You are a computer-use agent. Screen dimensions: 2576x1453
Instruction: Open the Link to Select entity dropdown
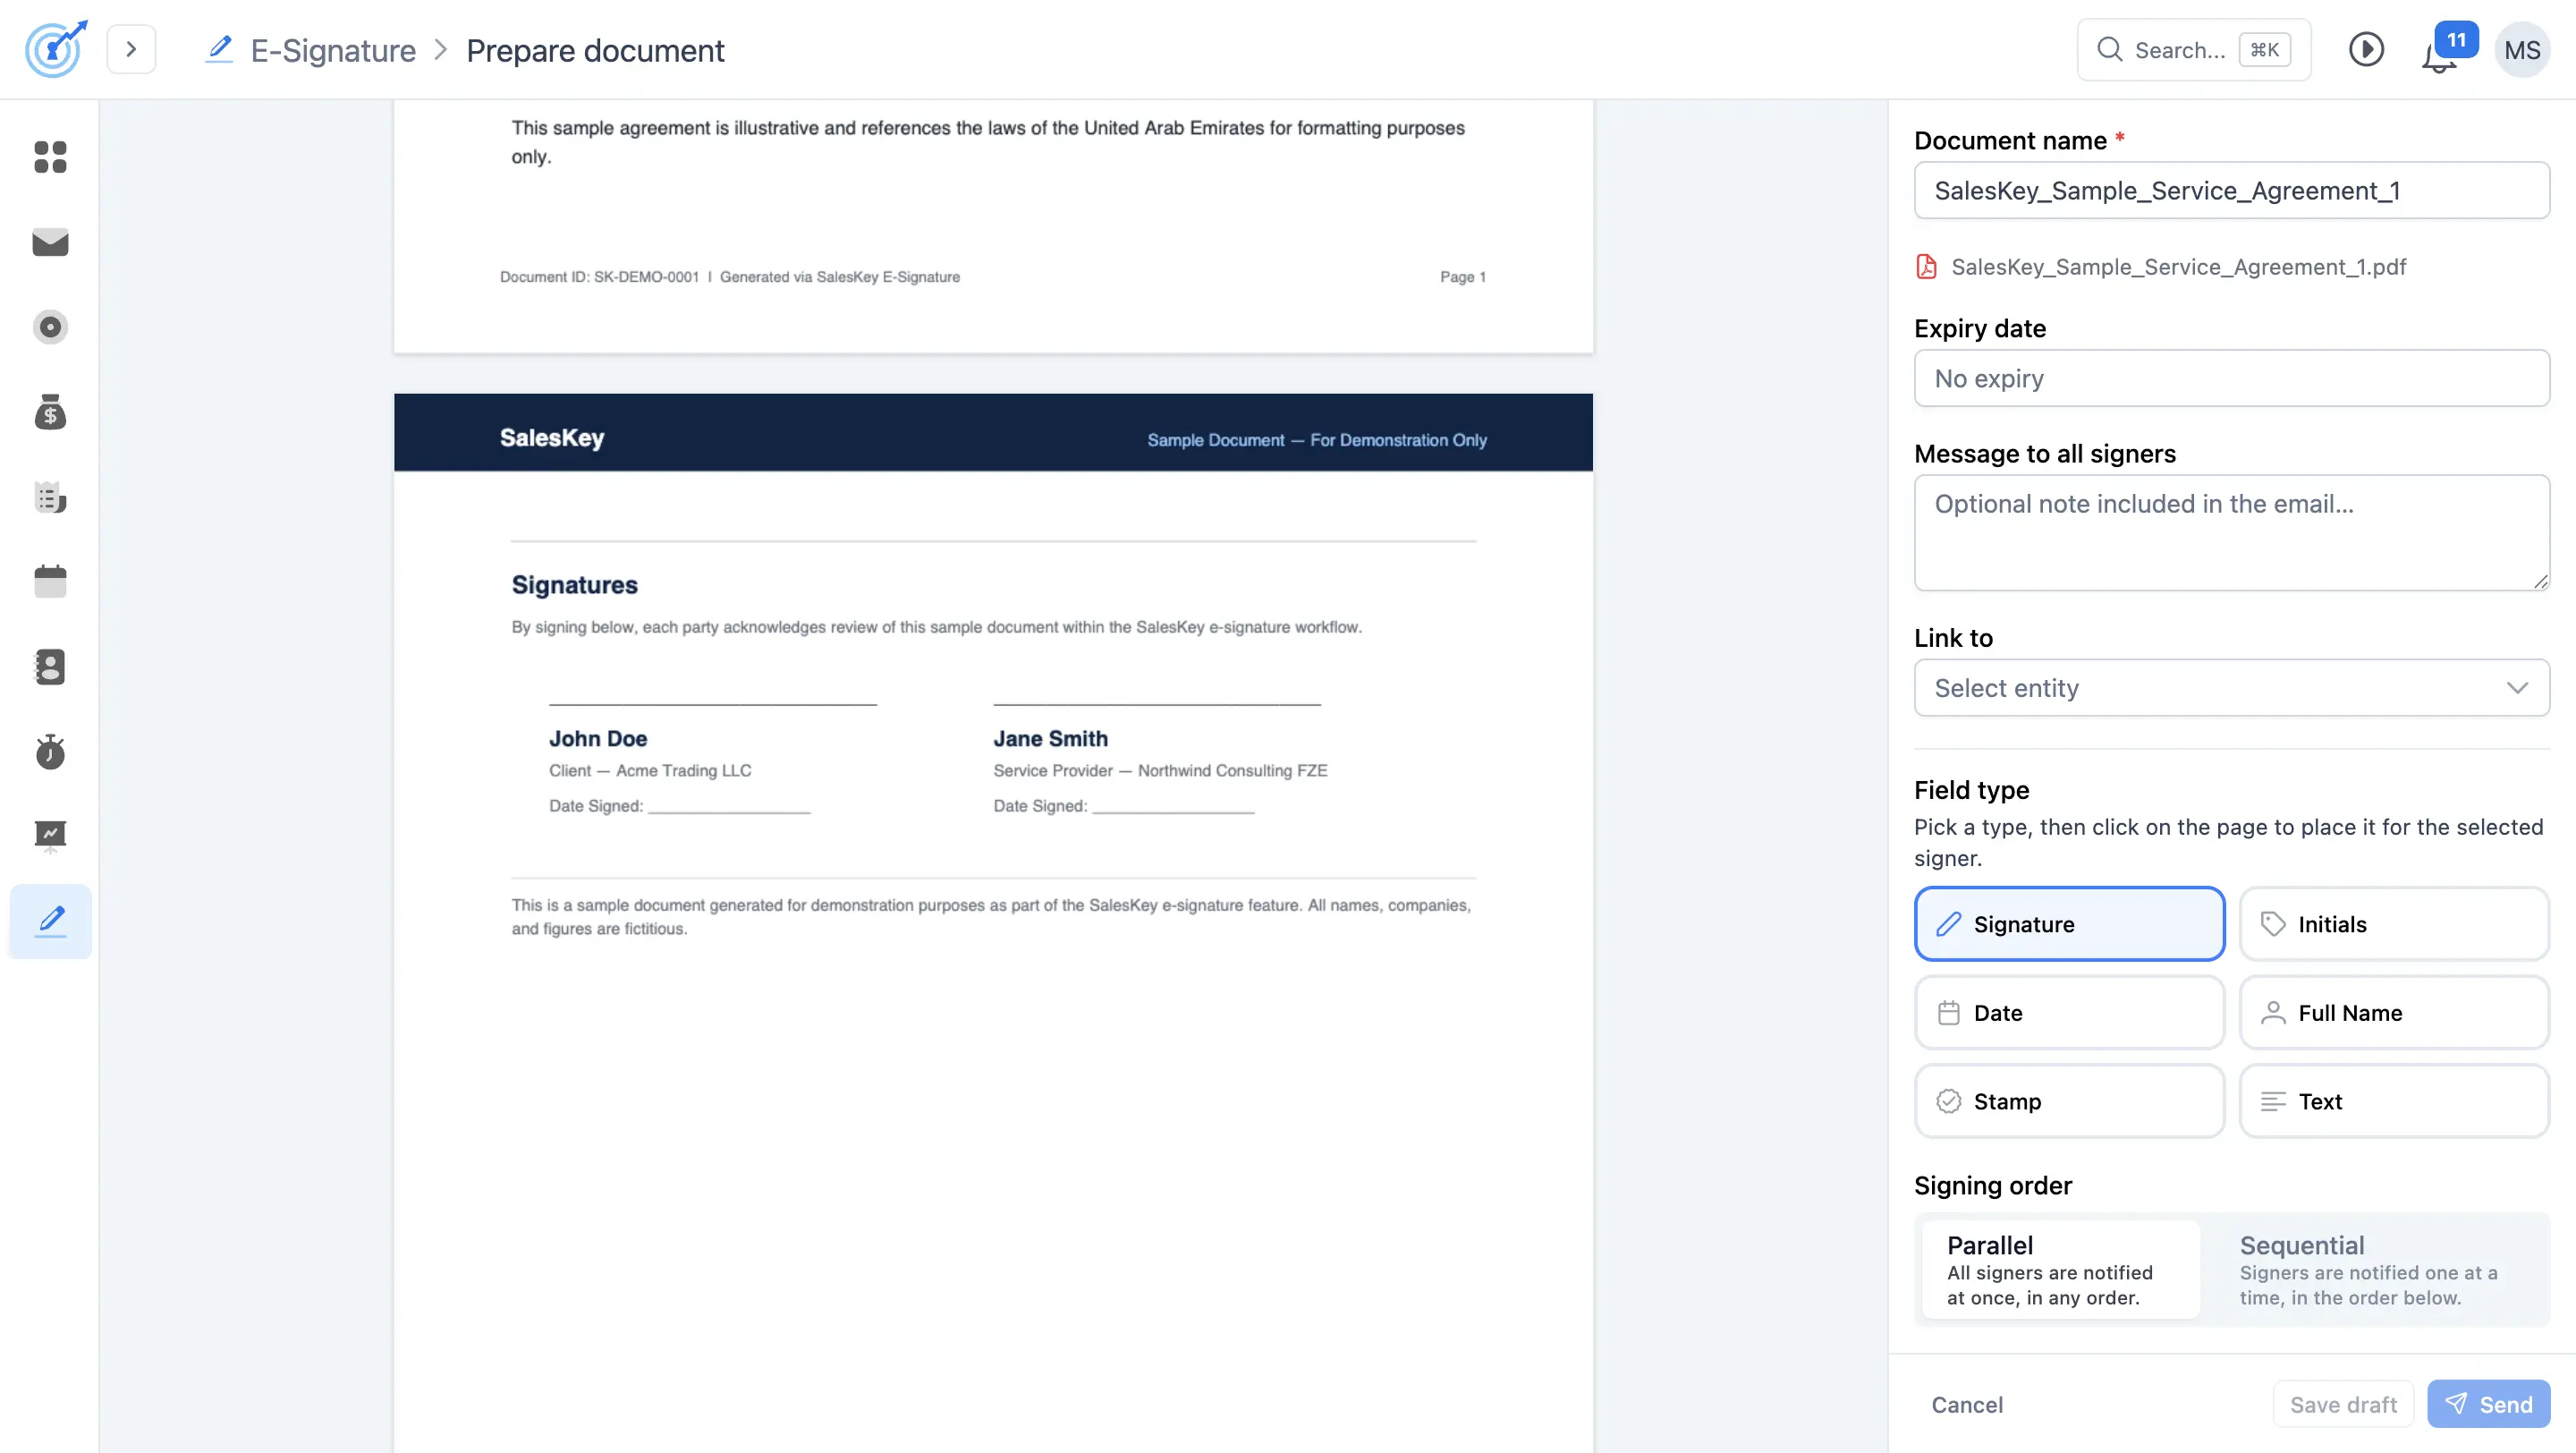click(x=2231, y=688)
